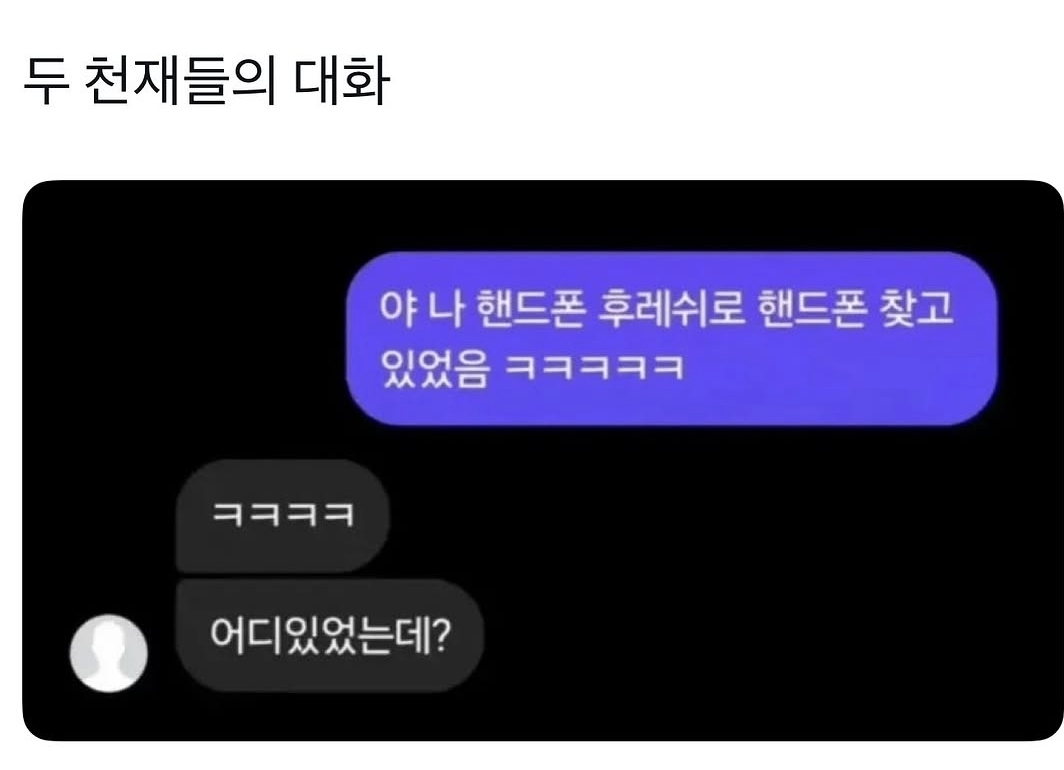The height and width of the screenshot is (770, 1064).
Task: Click the default profile avatar icon
Action: [x=109, y=653]
